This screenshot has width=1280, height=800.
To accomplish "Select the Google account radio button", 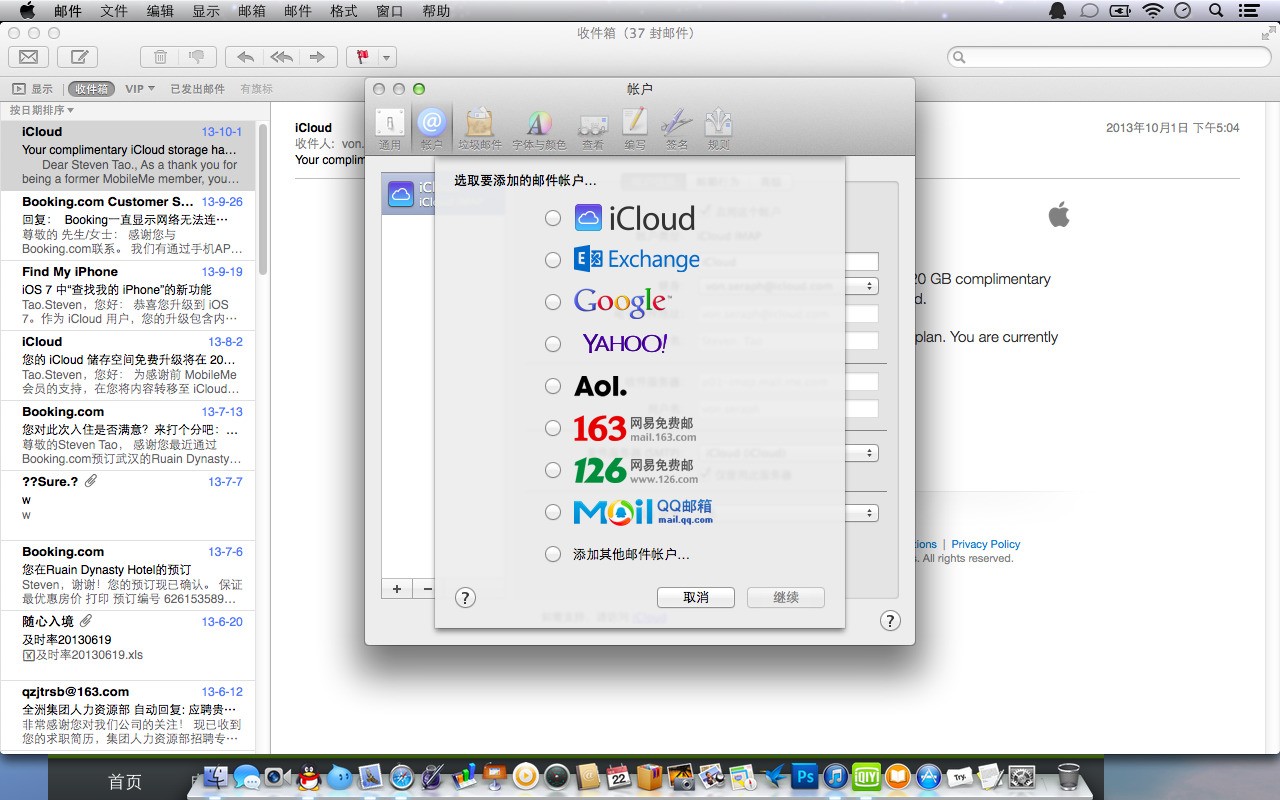I will 553,302.
